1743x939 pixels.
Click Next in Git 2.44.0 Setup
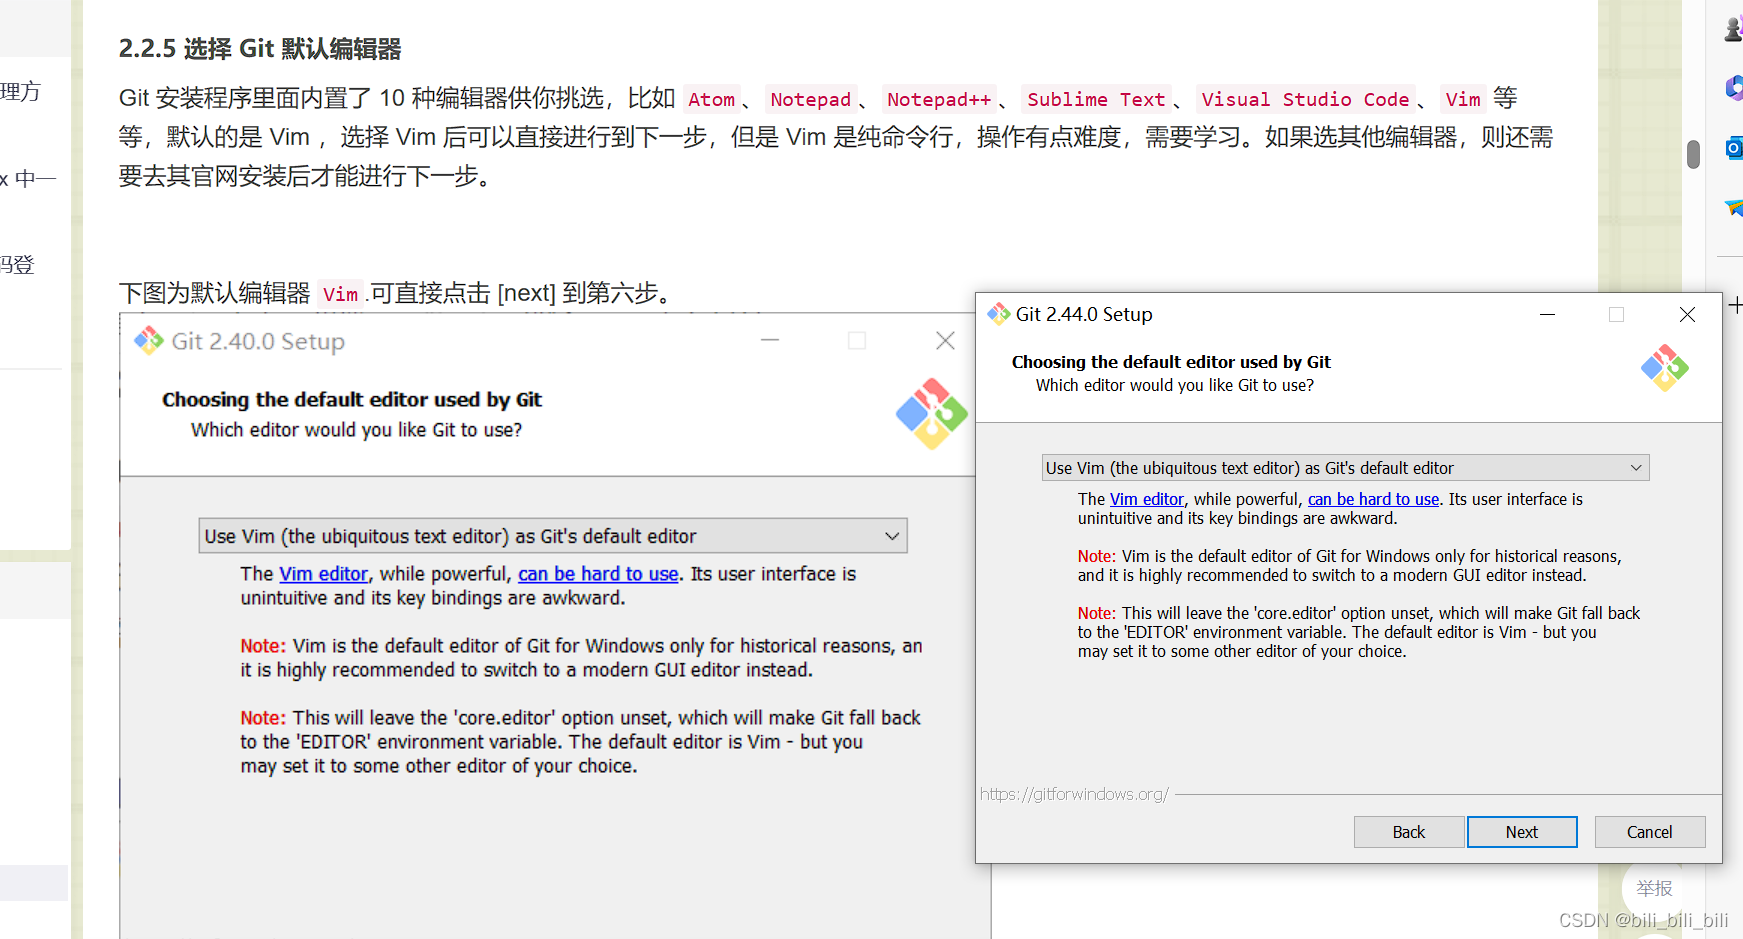pyautogui.click(x=1522, y=832)
